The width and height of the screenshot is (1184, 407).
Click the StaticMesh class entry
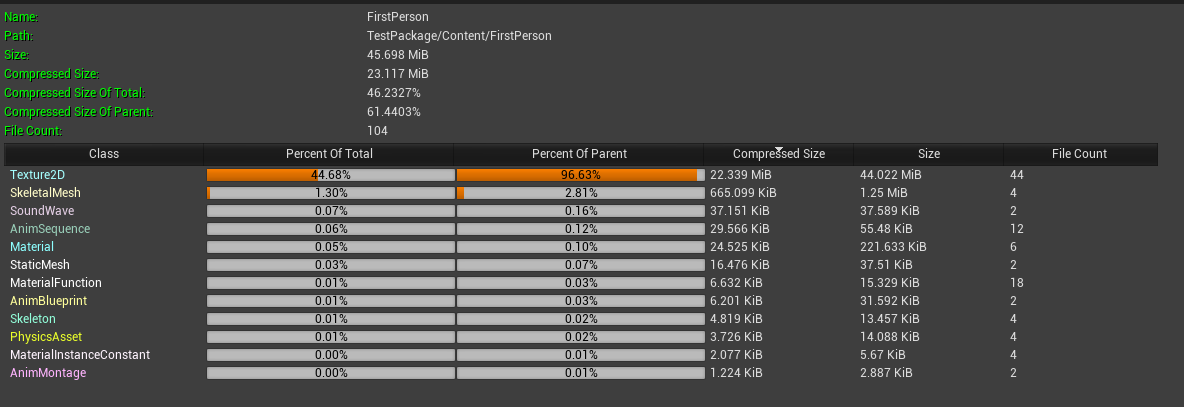pos(39,265)
